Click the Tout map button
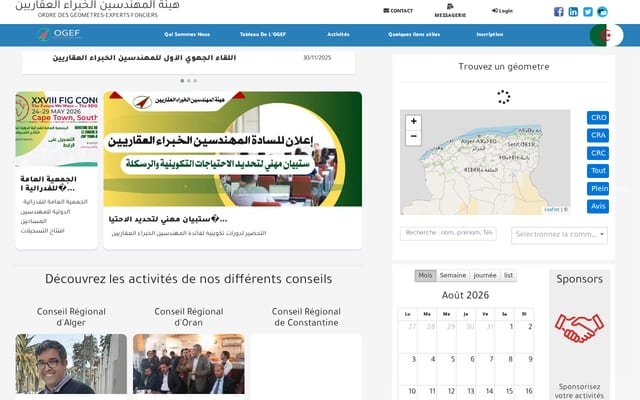Viewport: 640px width, 400px height. (x=598, y=171)
